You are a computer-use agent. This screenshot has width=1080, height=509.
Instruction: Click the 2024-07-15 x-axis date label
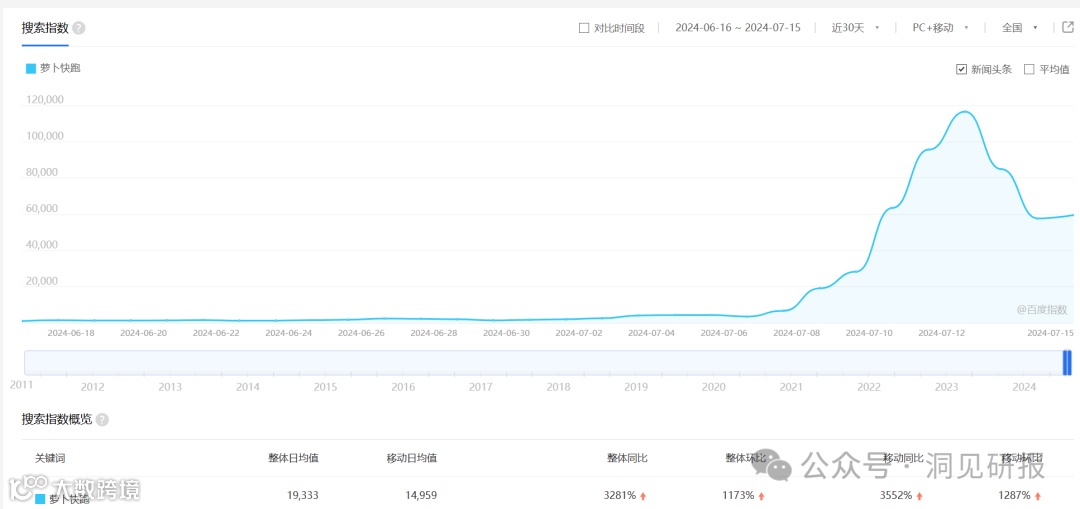pyautogui.click(x=1050, y=333)
